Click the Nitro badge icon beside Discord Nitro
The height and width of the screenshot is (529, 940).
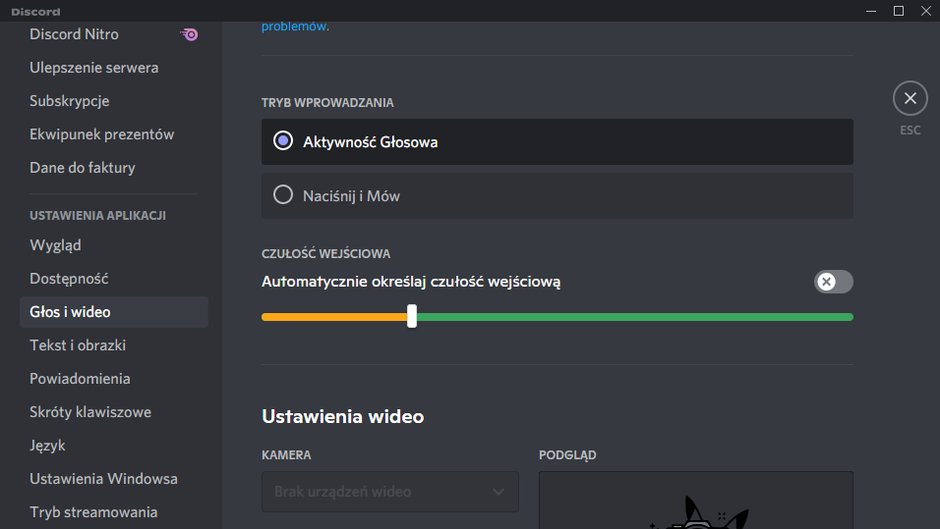[189, 34]
